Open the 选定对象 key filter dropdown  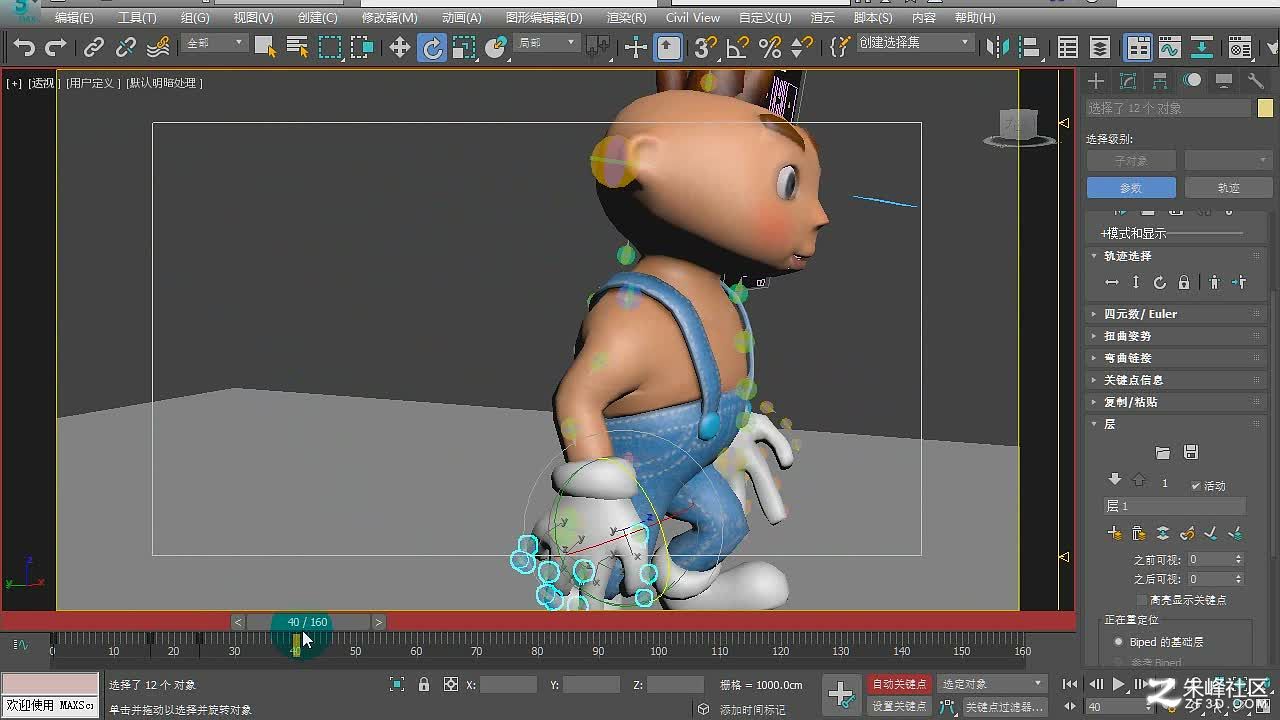[993, 684]
